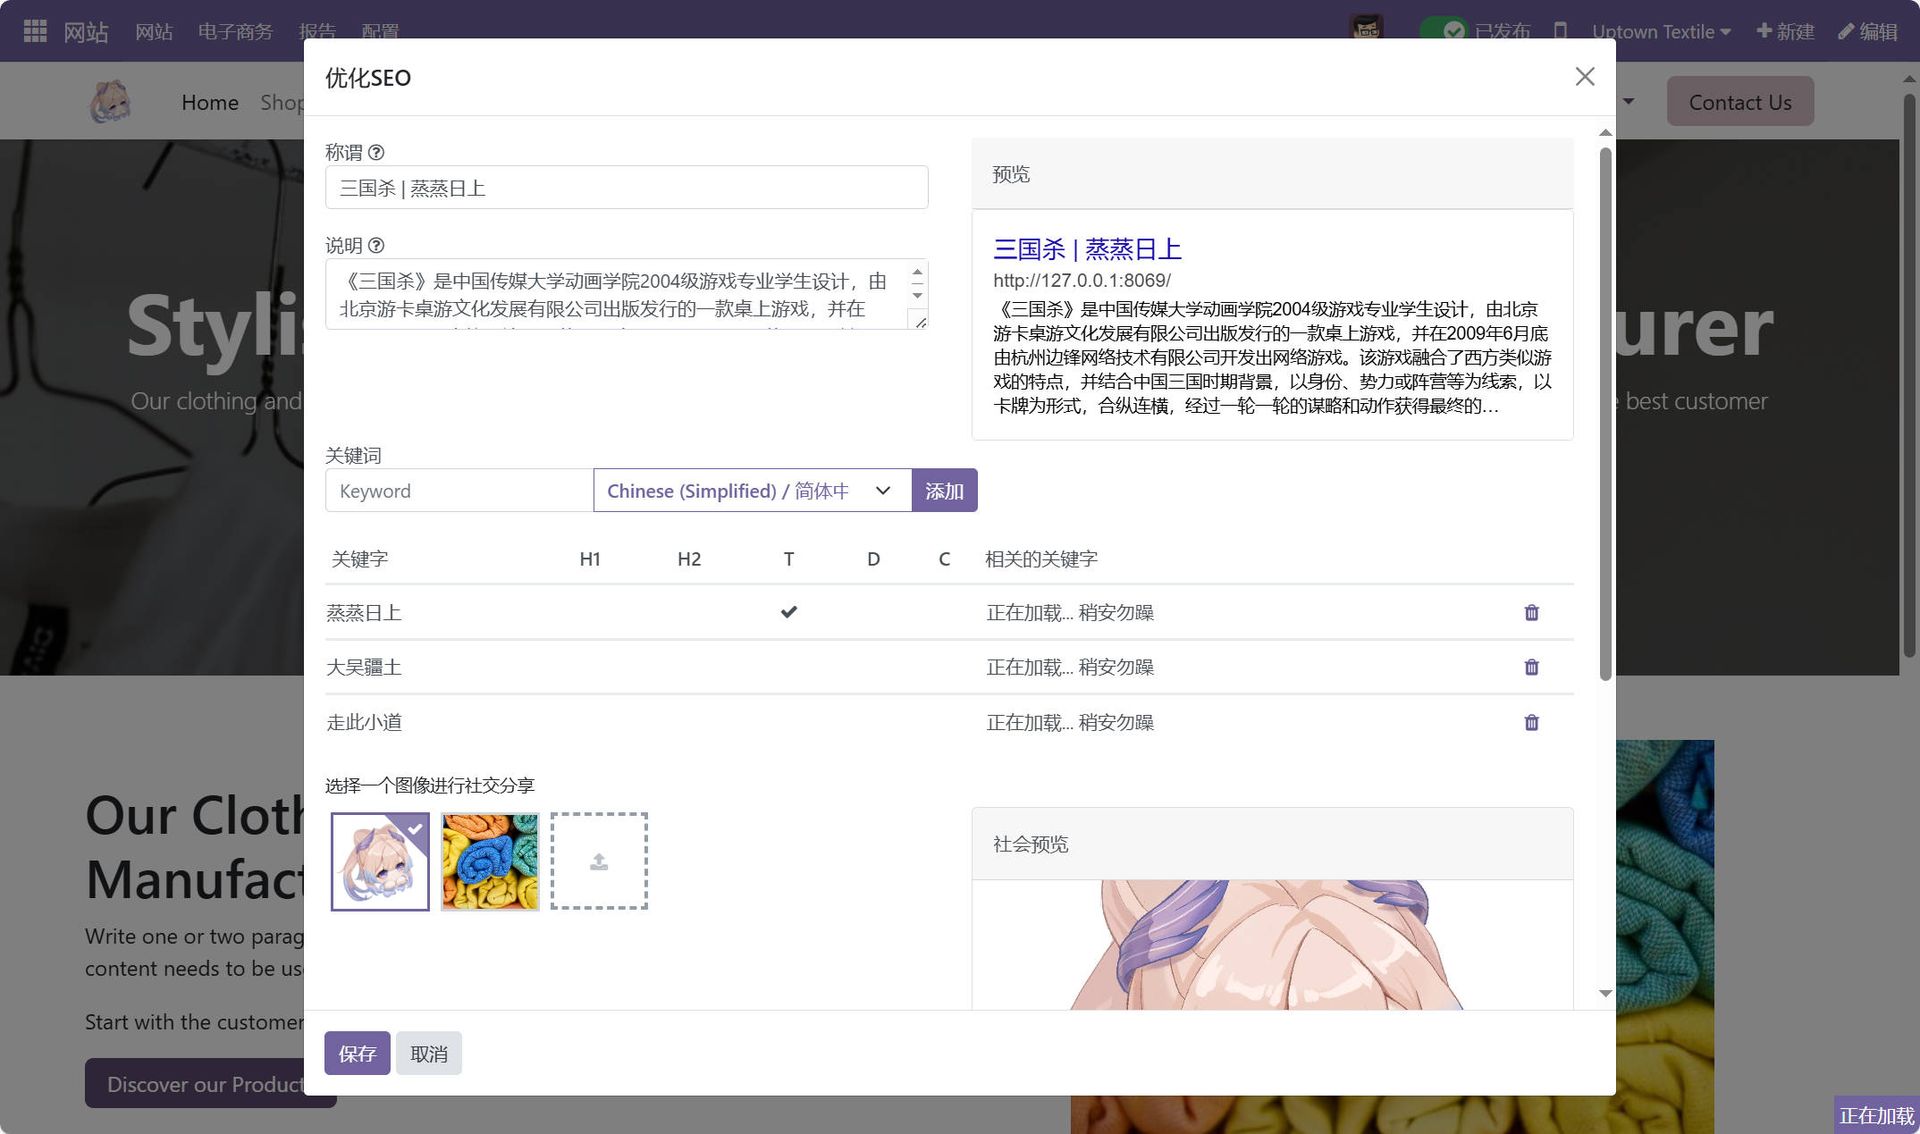This screenshot has width=1920, height=1134.
Task: Click the 走此小道 keyword row text
Action: click(x=364, y=722)
